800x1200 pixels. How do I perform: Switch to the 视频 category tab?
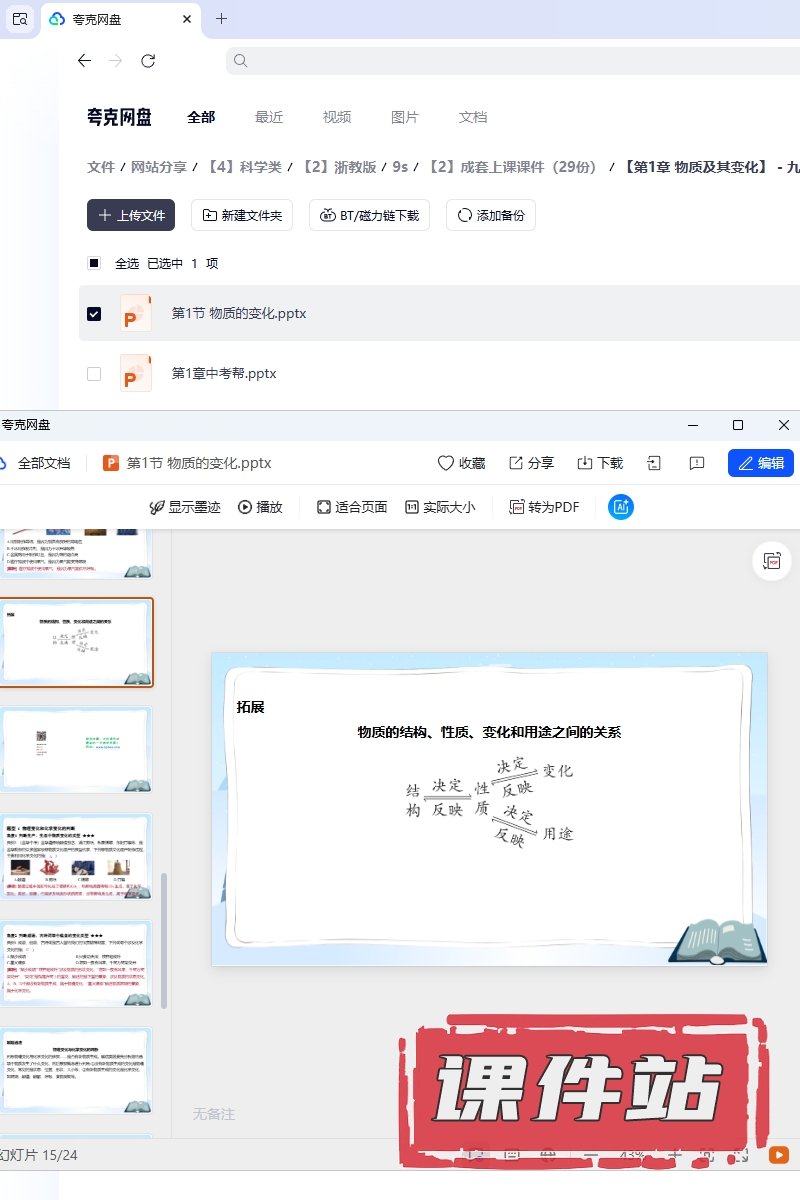[337, 117]
